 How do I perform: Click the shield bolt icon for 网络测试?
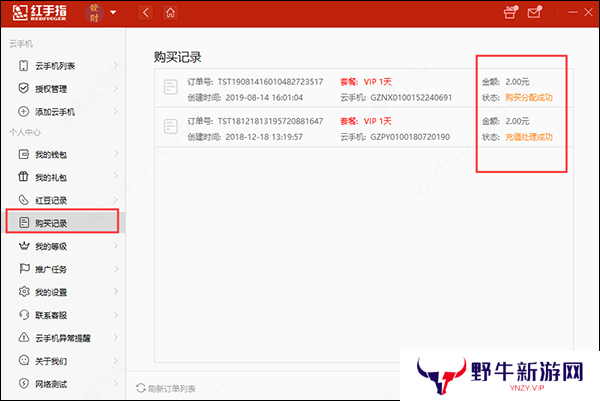point(24,383)
